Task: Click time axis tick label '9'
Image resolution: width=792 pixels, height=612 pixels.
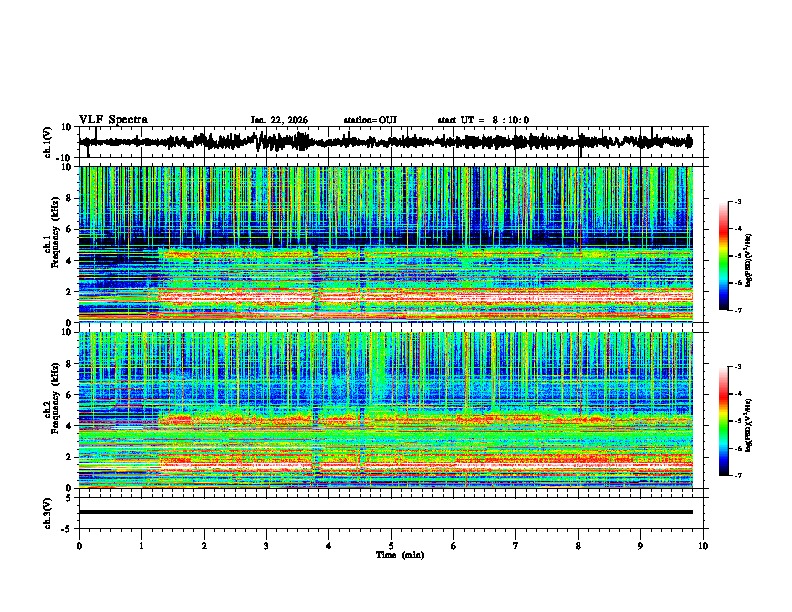Action: [640, 546]
